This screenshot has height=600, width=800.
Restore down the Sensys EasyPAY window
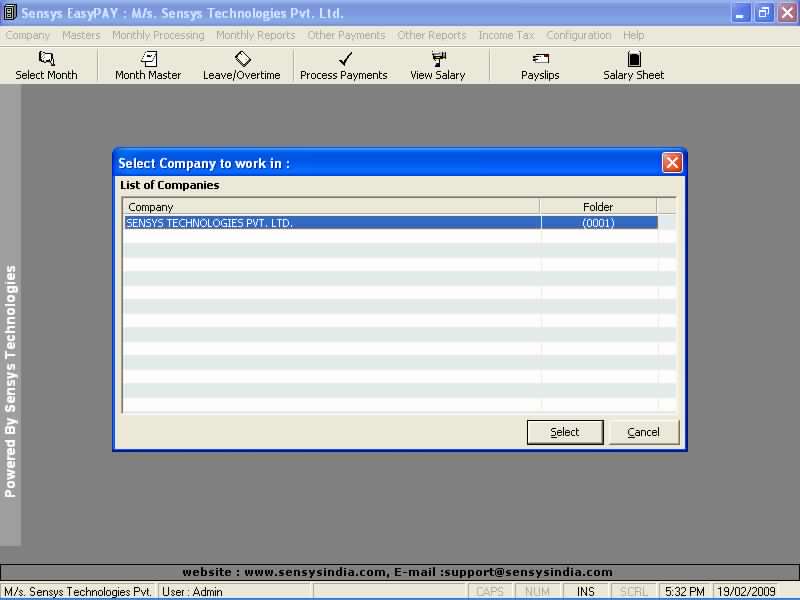coord(764,13)
